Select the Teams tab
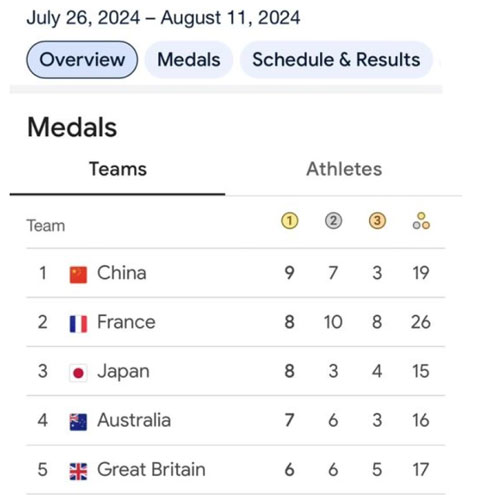 coord(118,169)
